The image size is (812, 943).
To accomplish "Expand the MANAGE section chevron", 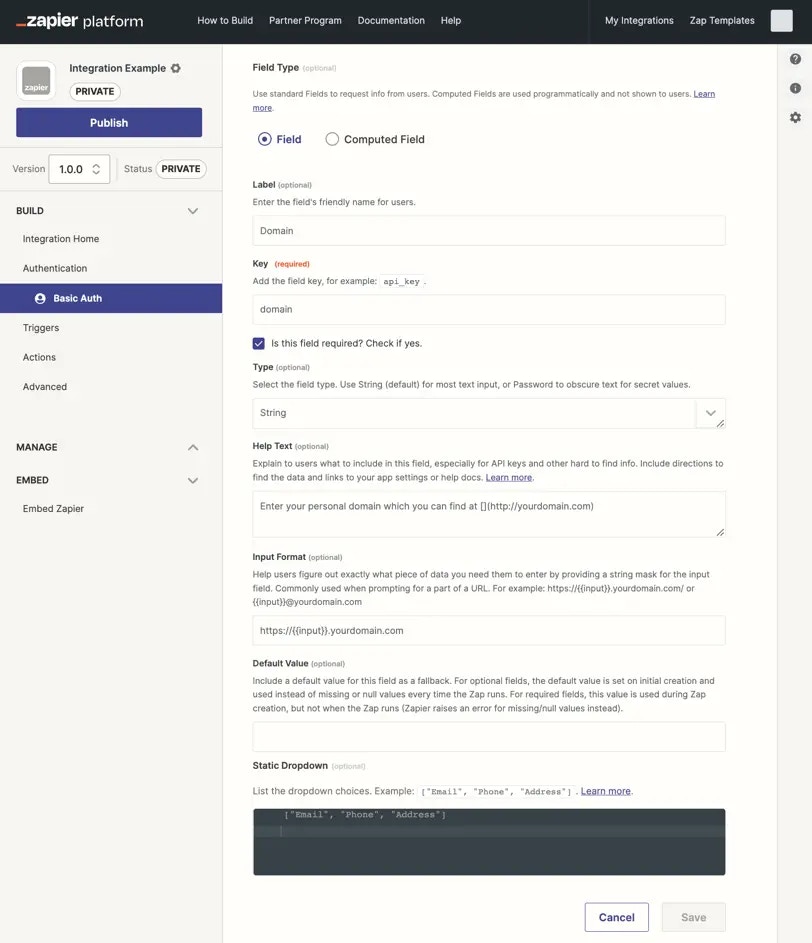I will tap(192, 447).
